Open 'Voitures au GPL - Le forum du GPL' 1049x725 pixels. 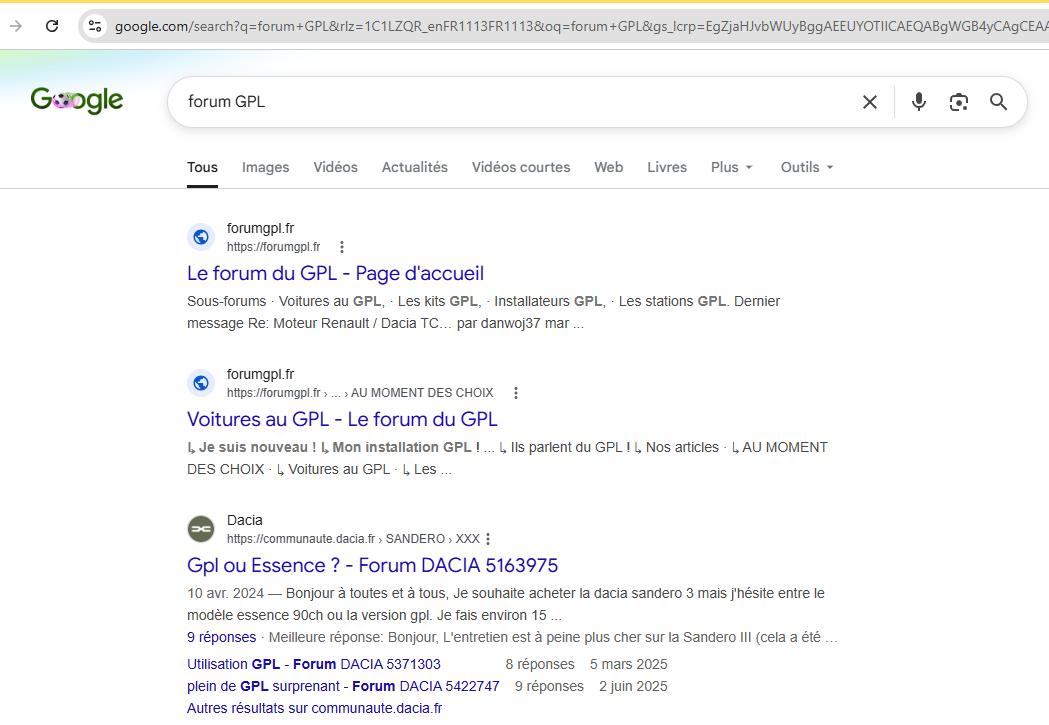[342, 419]
